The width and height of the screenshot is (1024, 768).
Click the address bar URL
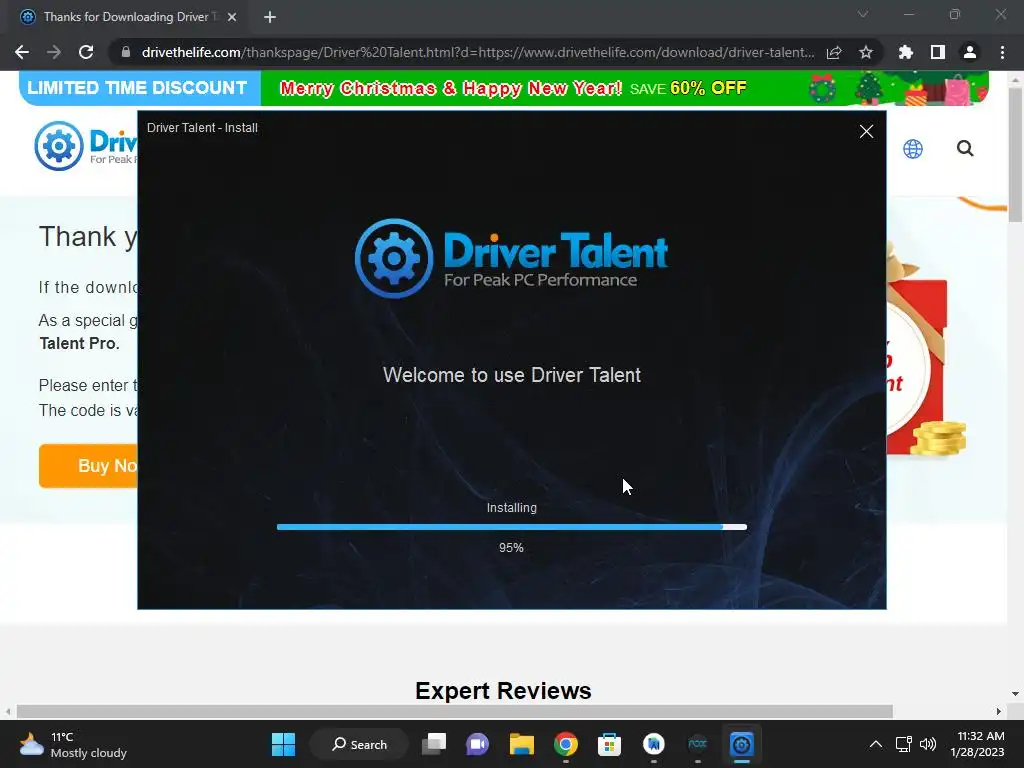477,52
